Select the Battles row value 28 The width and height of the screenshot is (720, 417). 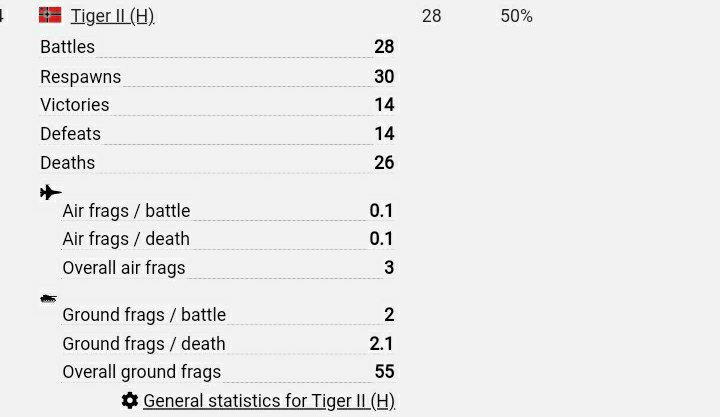[384, 47]
